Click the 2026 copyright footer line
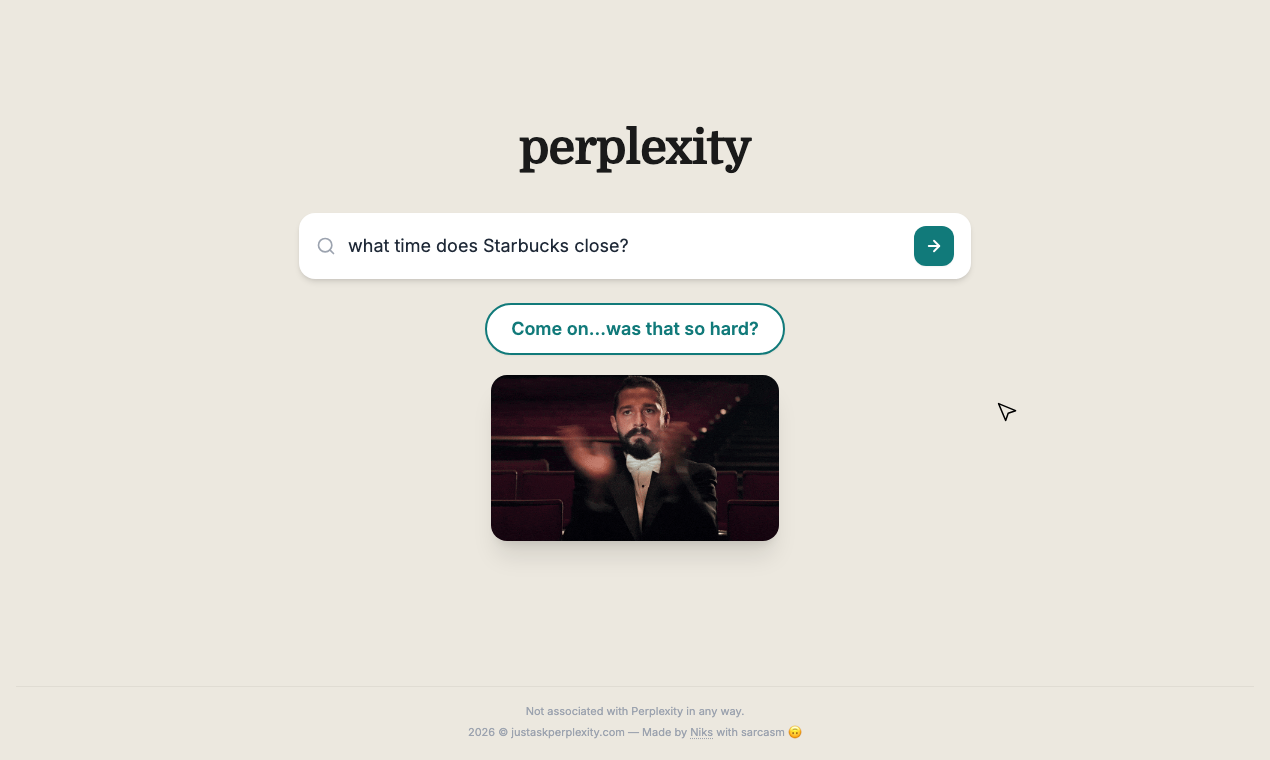Image resolution: width=1270 pixels, height=760 pixels. (634, 732)
